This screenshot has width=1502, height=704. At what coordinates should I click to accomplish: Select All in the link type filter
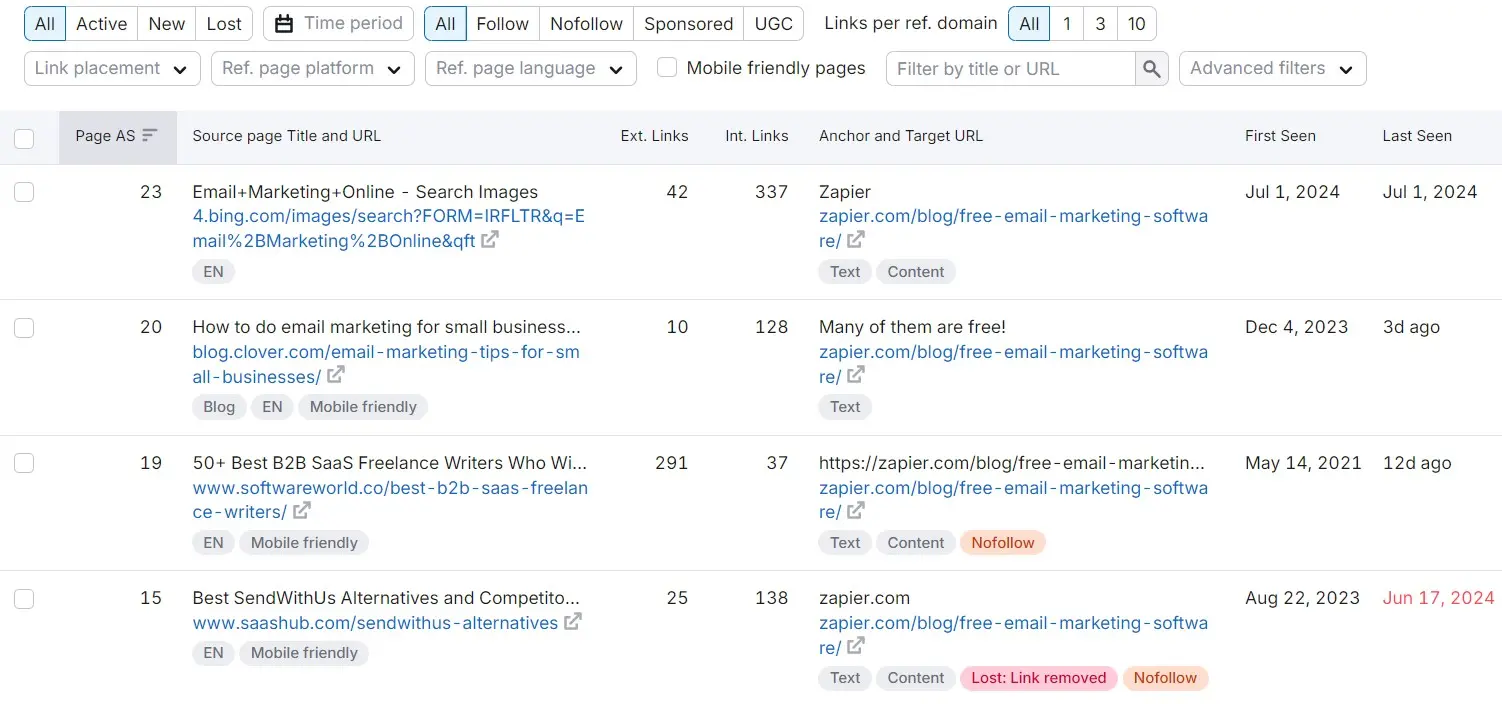(x=445, y=23)
